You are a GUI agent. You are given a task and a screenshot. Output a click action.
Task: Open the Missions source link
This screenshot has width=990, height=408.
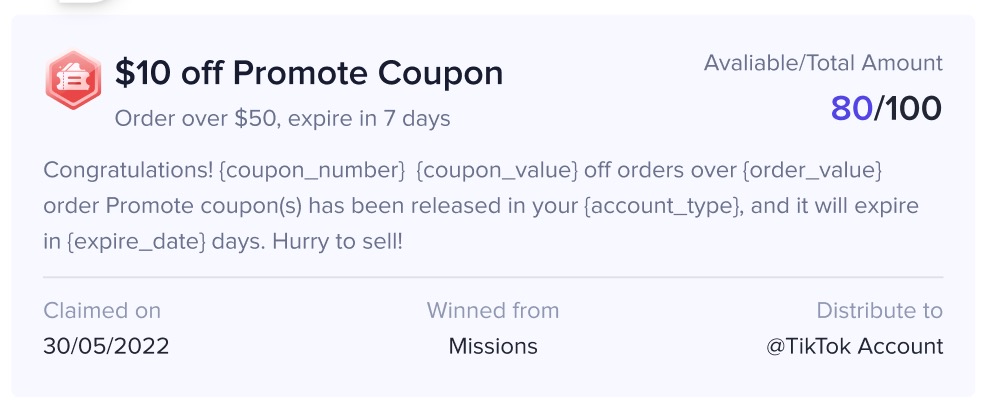pos(493,346)
